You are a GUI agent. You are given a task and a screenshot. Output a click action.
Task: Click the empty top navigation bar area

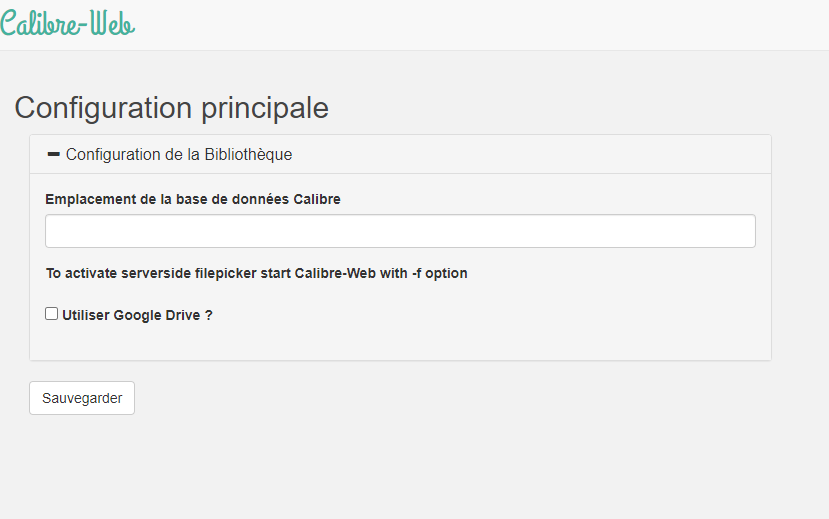476,25
